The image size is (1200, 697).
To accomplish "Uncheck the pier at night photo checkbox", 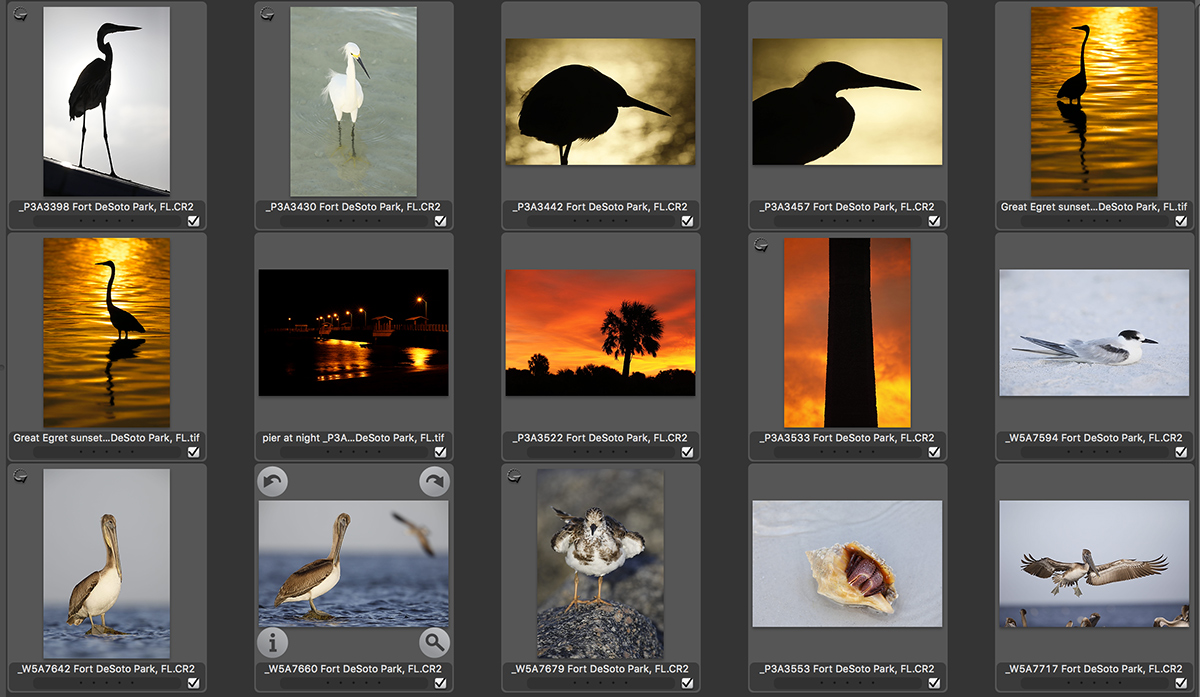I will [440, 452].
